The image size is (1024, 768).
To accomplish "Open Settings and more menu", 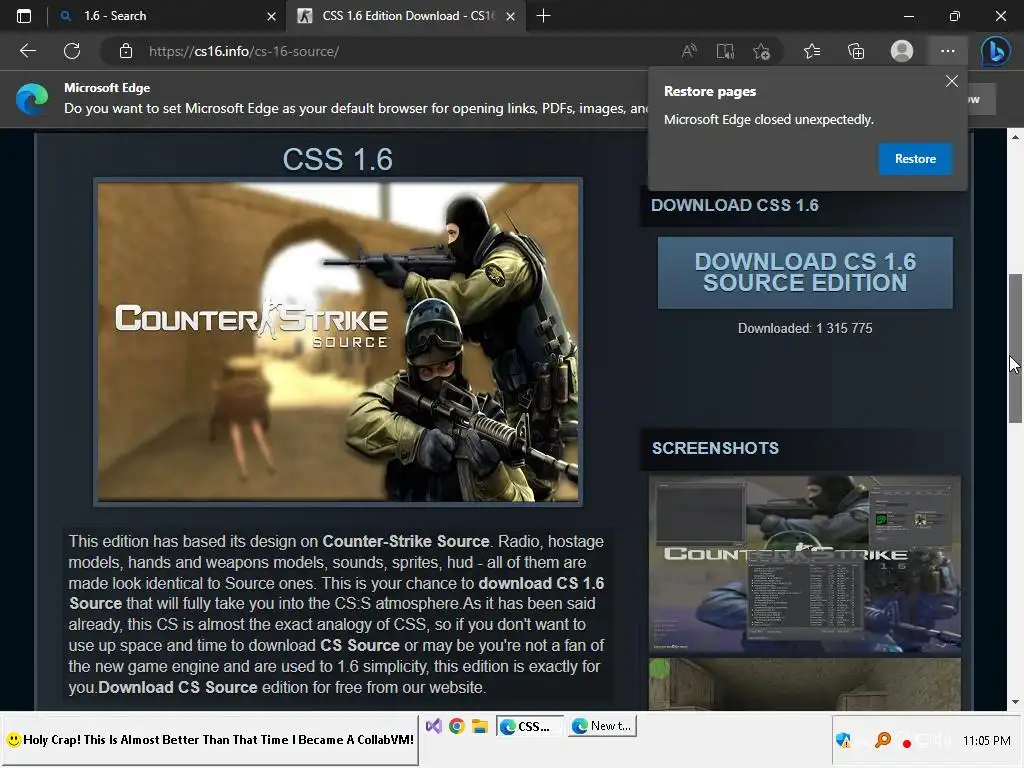I will pos(948,51).
